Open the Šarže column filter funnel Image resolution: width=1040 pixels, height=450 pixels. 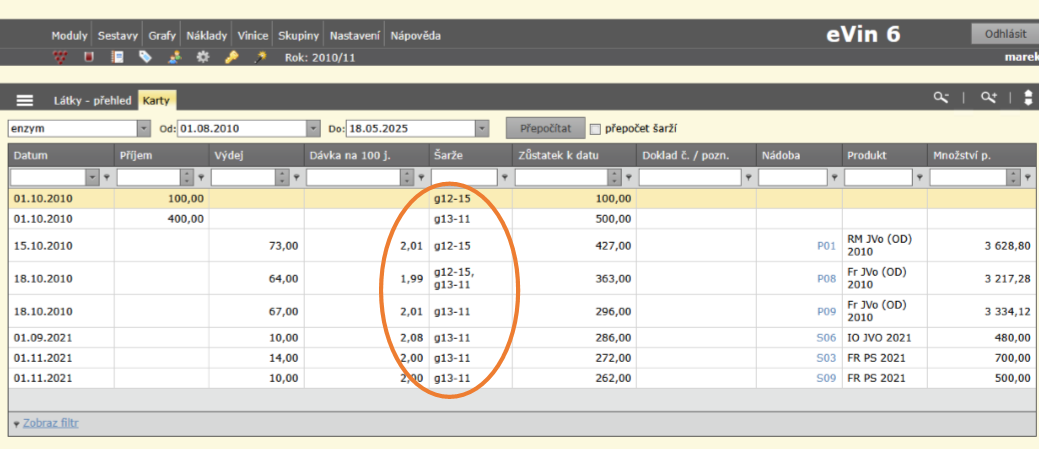pos(505,177)
